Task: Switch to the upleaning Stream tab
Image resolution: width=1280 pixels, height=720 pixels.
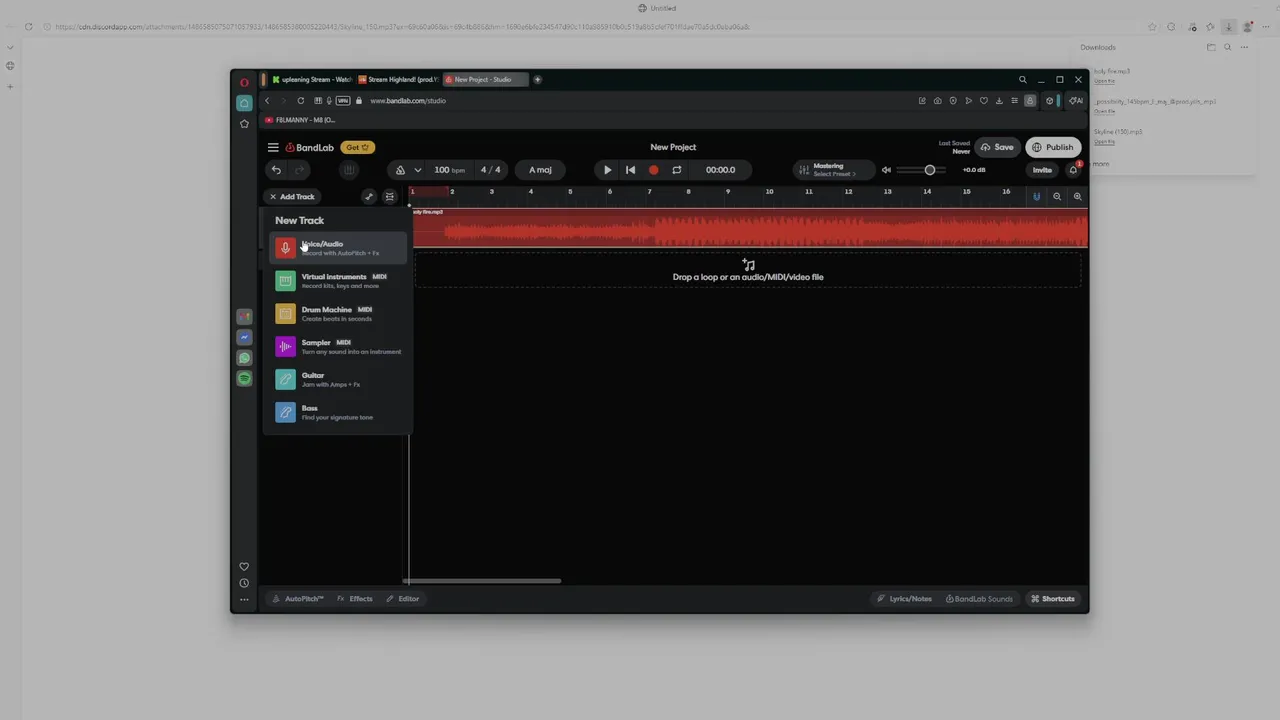Action: 311,80
